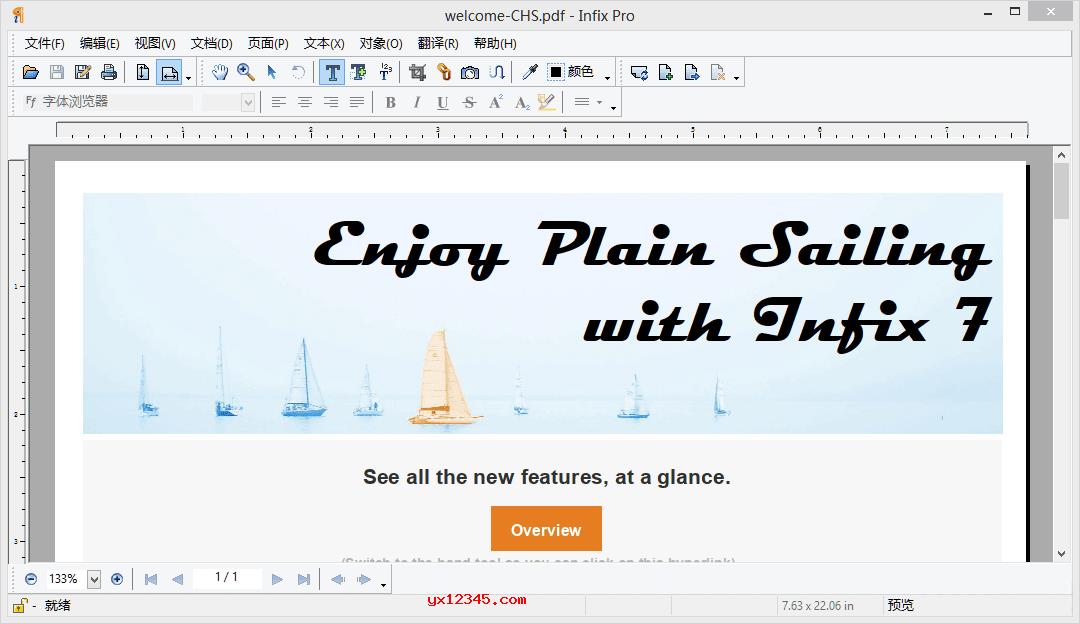Toggle Bold formatting
1080x624 pixels.
pos(391,103)
